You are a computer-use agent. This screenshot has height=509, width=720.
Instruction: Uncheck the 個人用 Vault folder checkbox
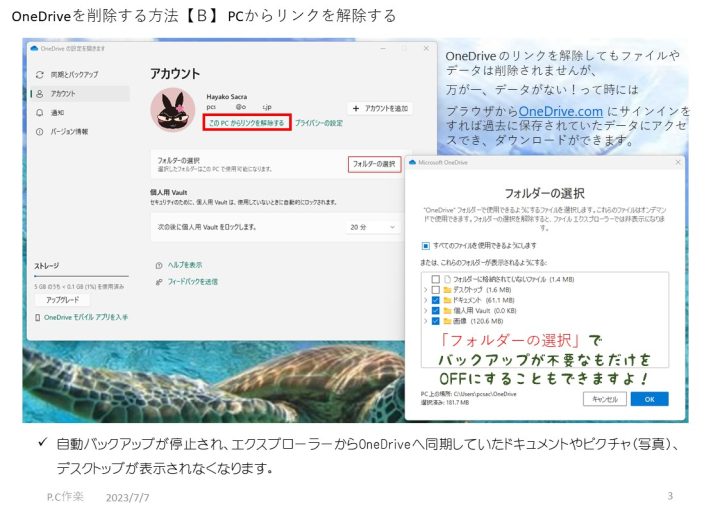click(x=435, y=311)
